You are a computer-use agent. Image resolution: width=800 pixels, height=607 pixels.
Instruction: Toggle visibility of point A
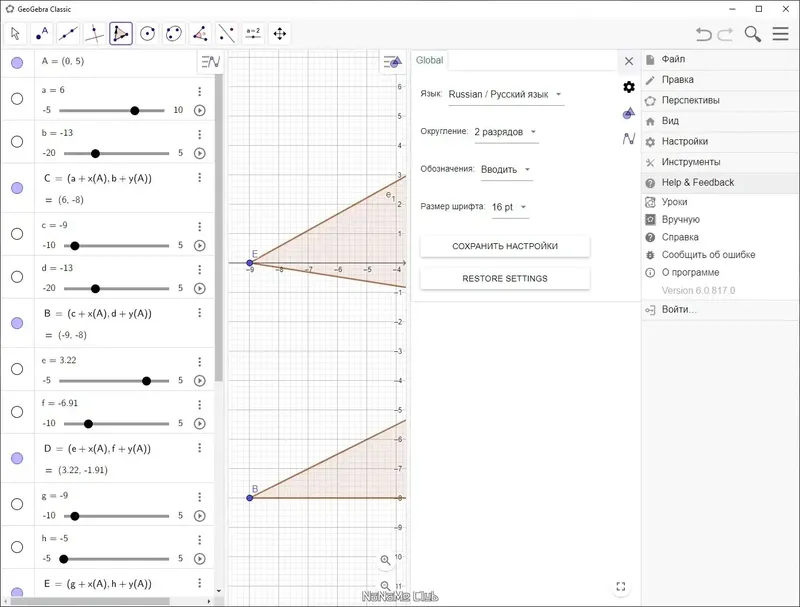[x=17, y=63]
